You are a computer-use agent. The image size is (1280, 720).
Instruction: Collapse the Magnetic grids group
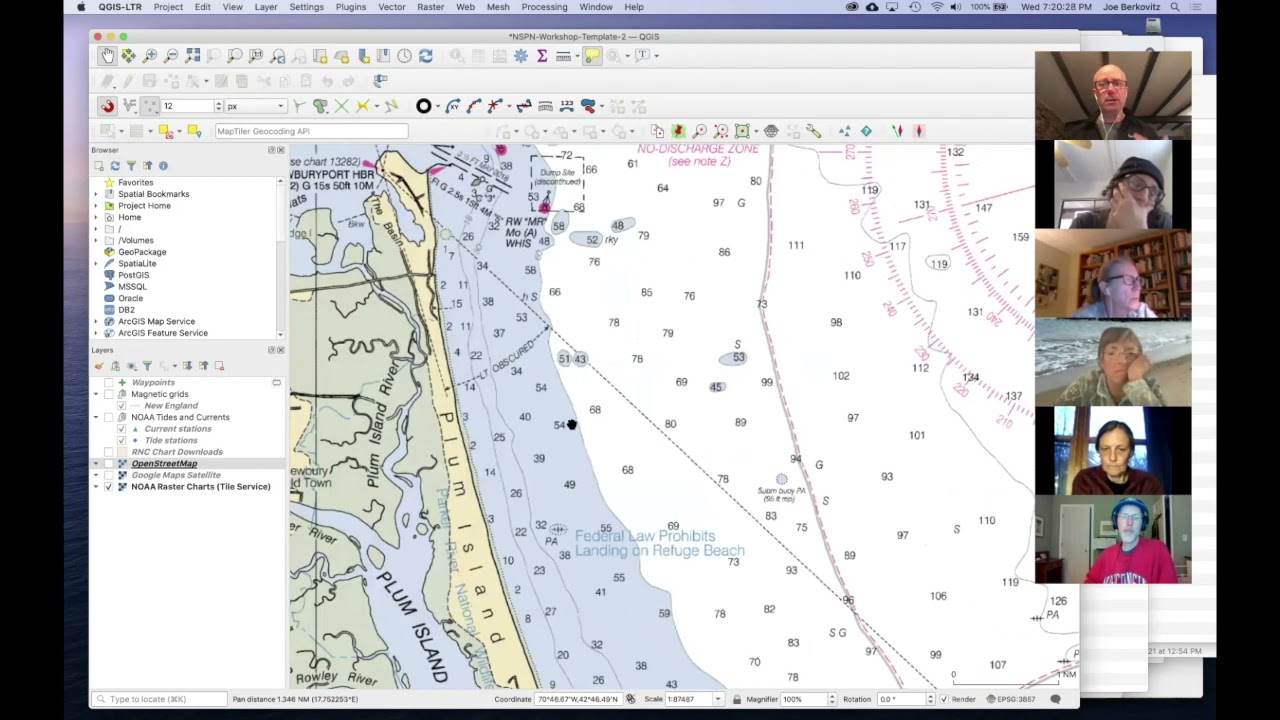tap(97, 394)
